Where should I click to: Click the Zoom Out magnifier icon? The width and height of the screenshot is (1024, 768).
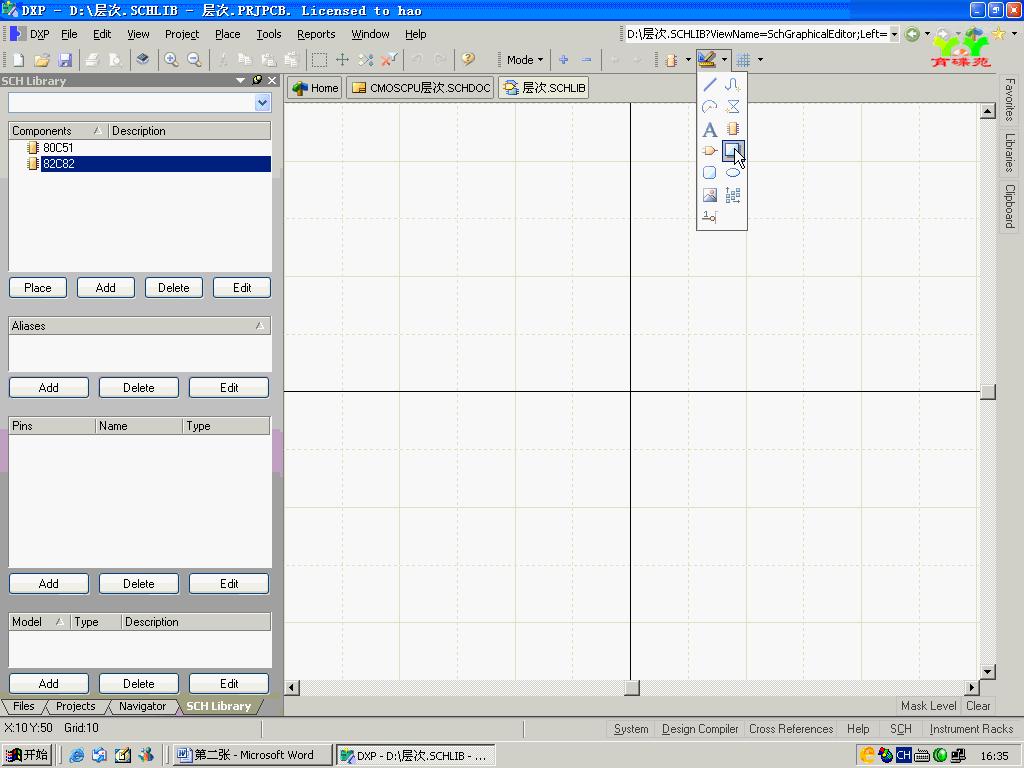[194, 60]
